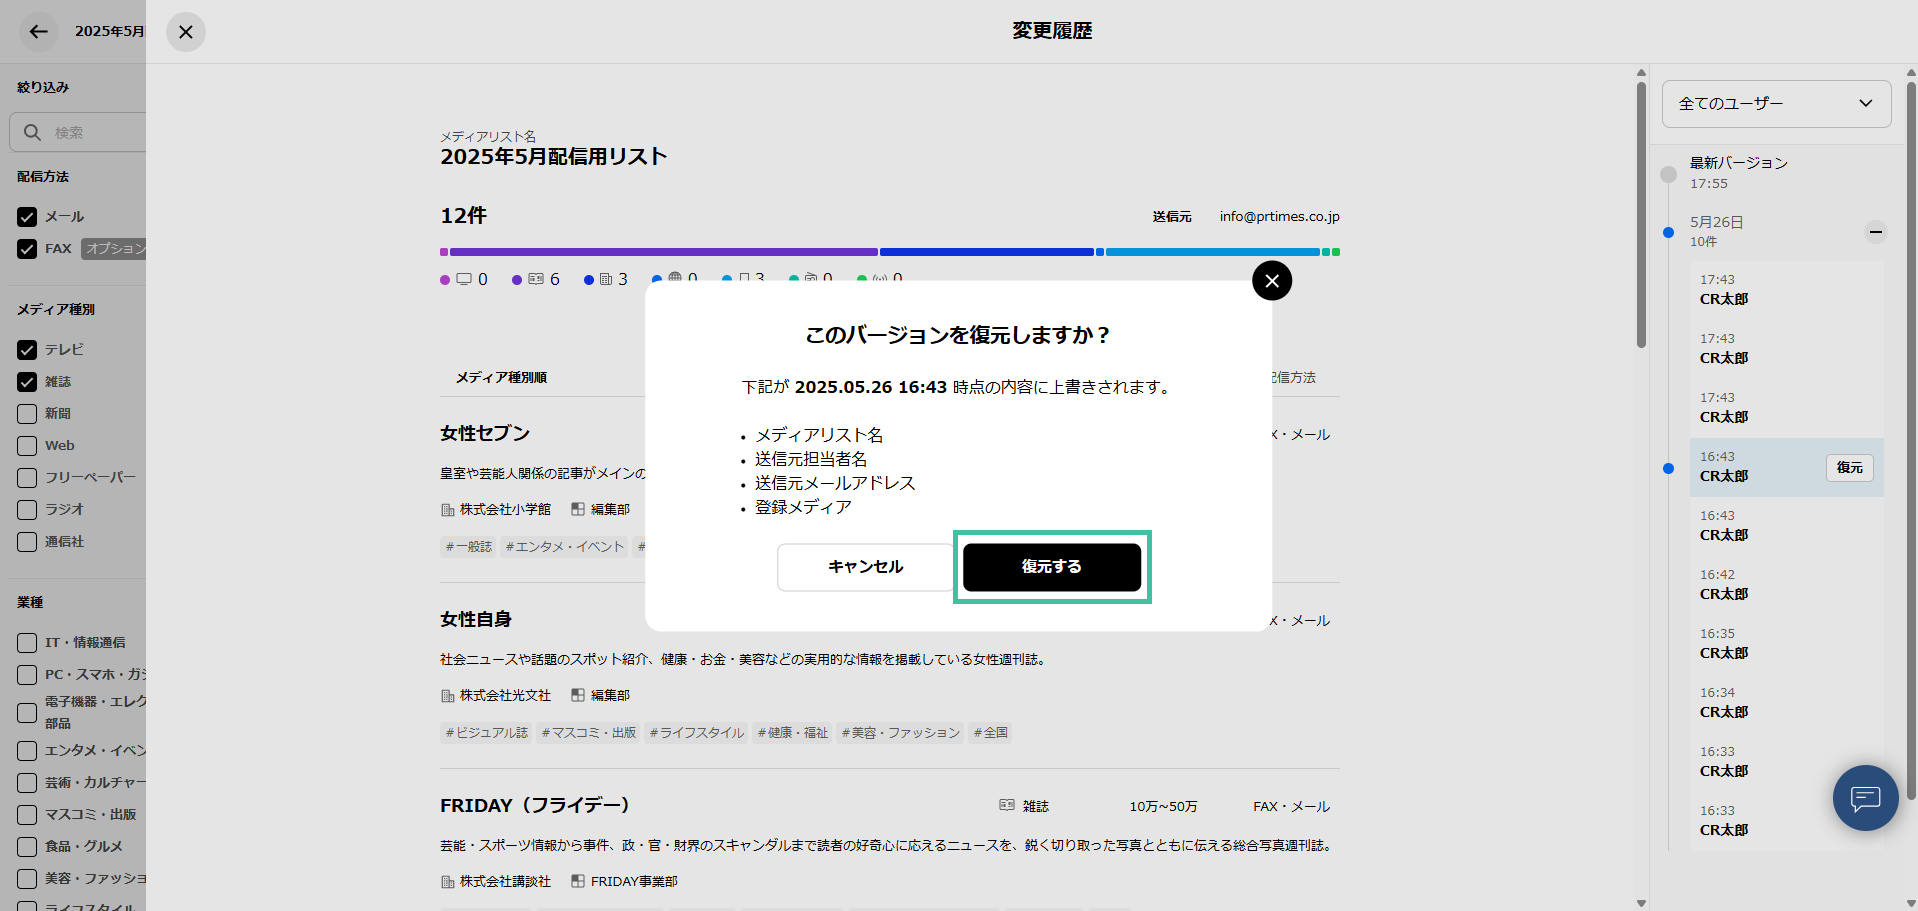Collapse the 5月26日 history group
The image size is (1918, 911).
pos(1875,232)
